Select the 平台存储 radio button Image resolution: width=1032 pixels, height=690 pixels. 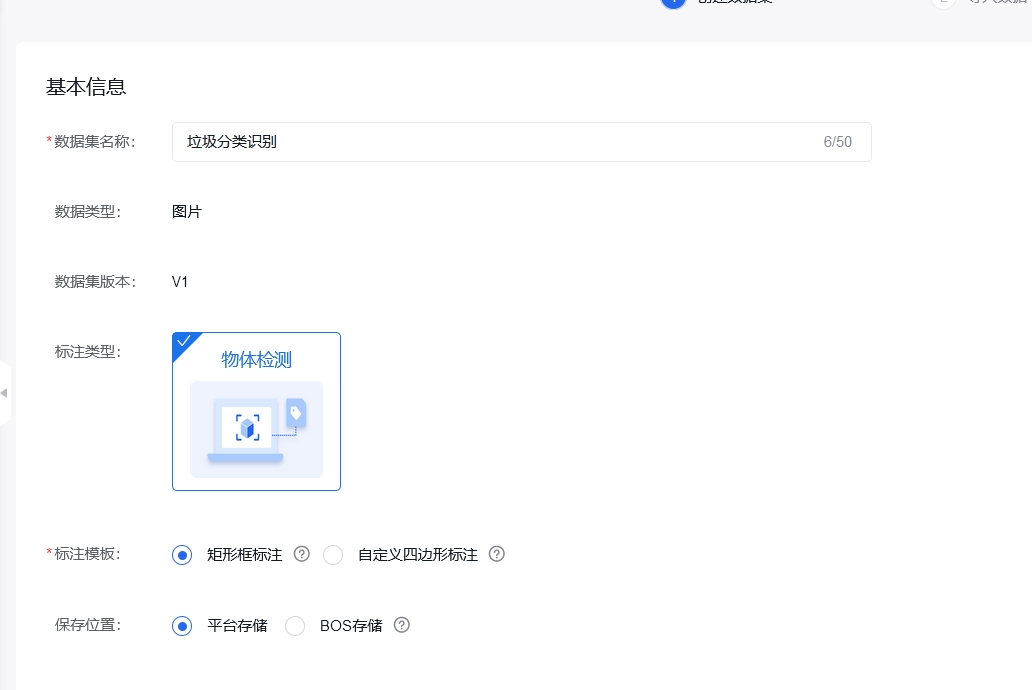coord(182,625)
